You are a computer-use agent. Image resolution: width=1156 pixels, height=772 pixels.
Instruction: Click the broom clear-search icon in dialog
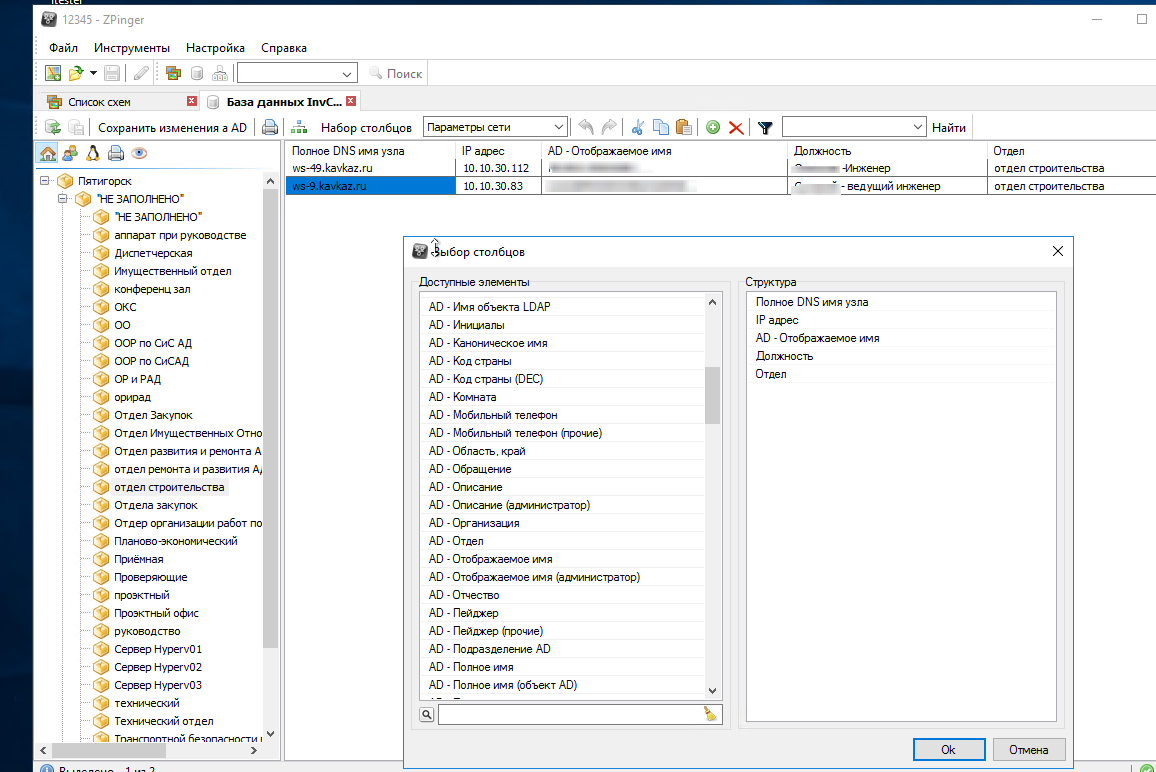(711, 714)
